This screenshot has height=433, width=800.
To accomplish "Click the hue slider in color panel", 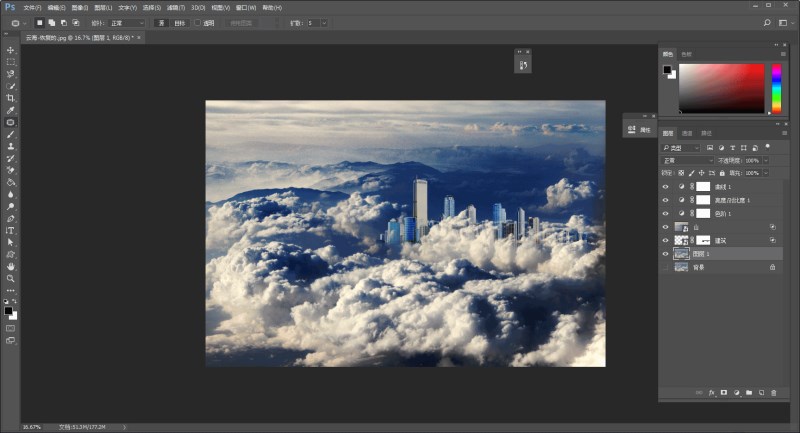I will (776, 88).
